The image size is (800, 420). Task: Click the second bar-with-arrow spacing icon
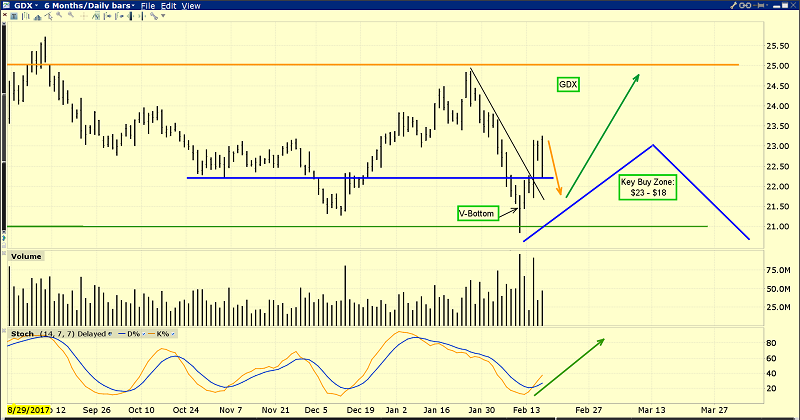click(119, 16)
